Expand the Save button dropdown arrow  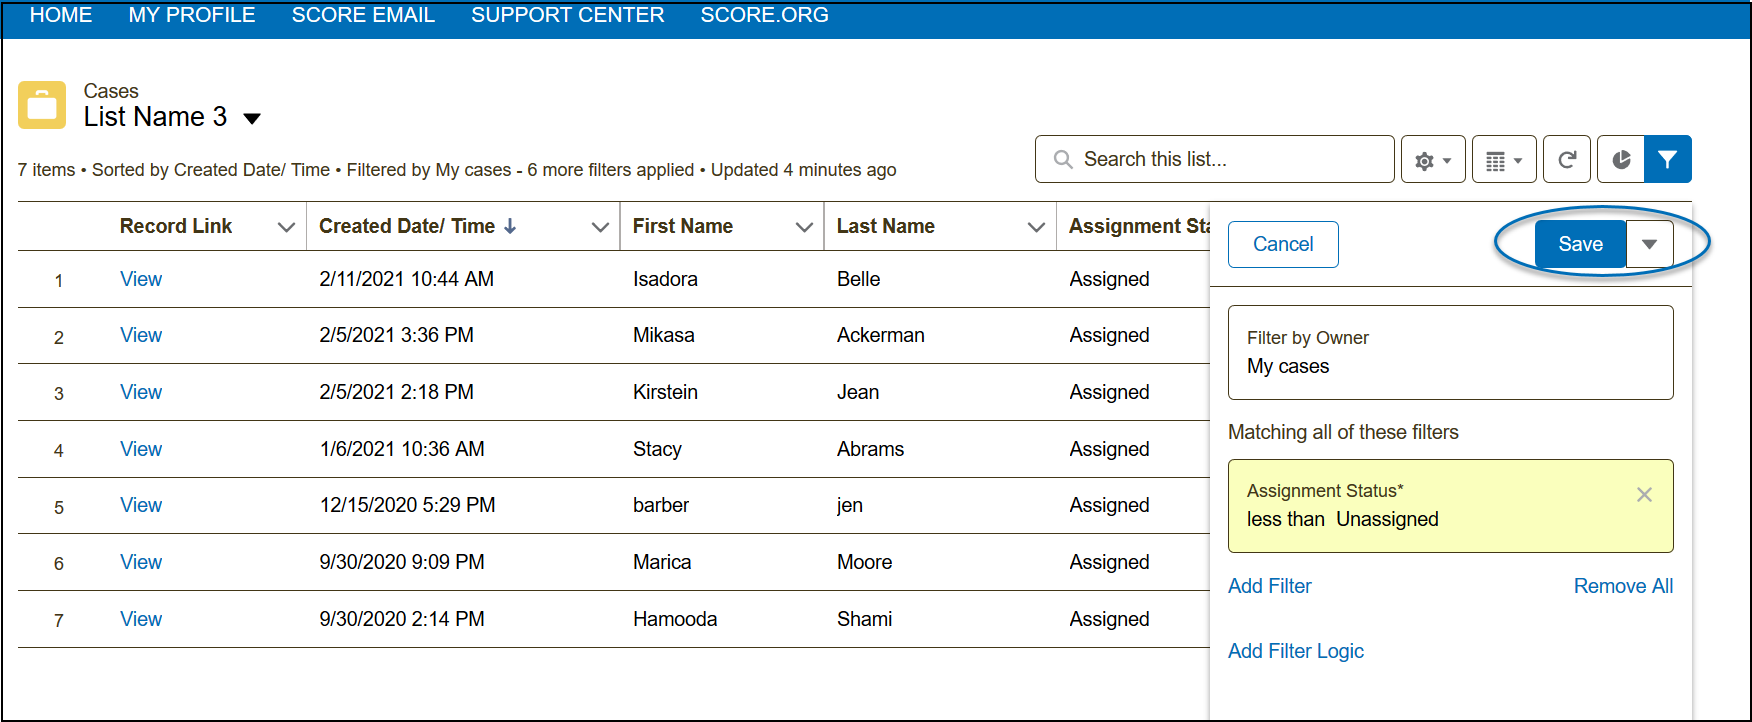[1649, 245]
